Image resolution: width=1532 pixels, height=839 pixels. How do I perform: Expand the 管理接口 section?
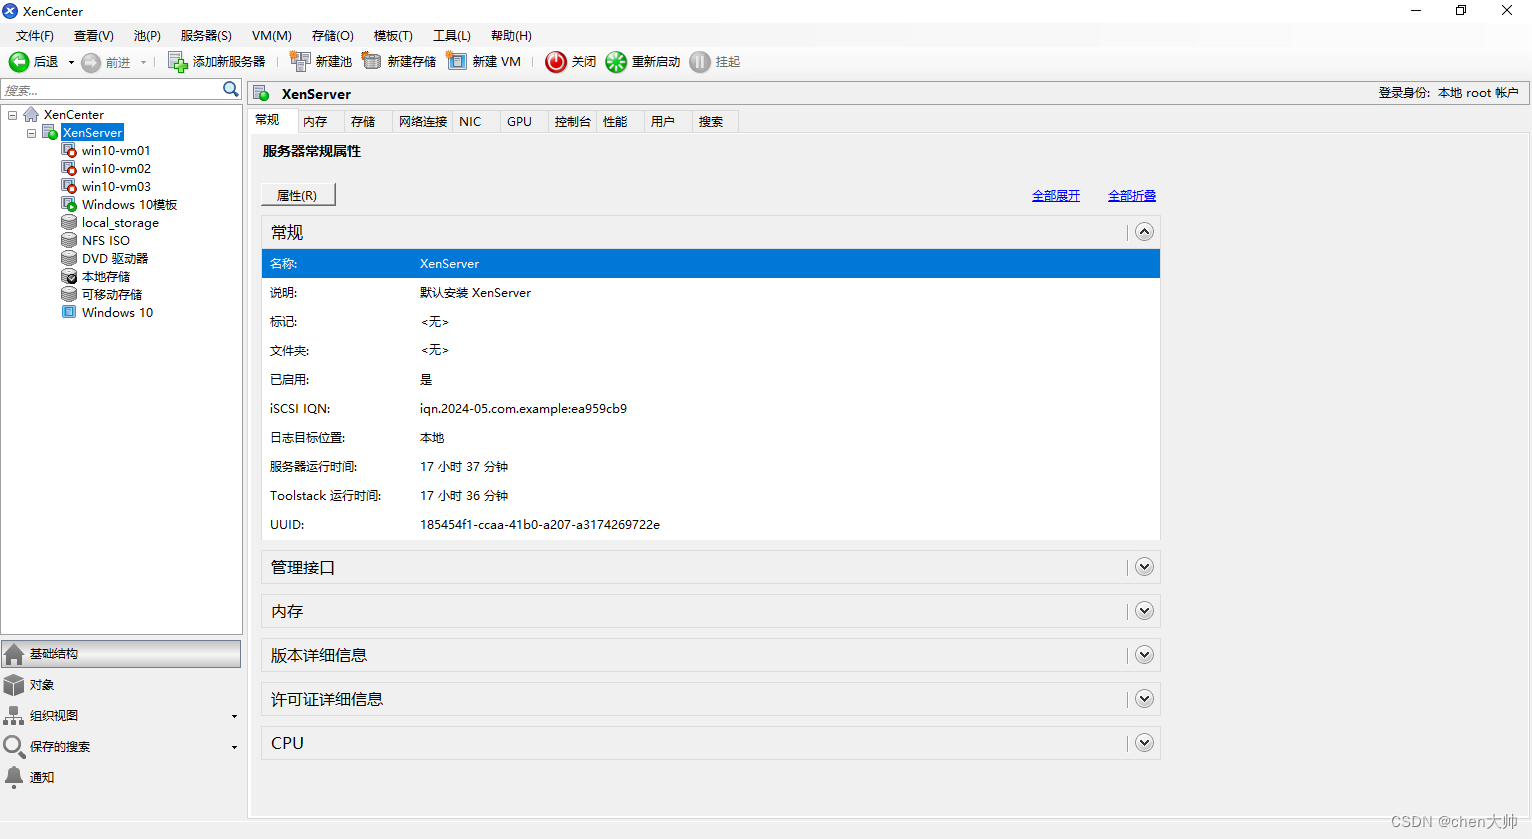point(1145,567)
